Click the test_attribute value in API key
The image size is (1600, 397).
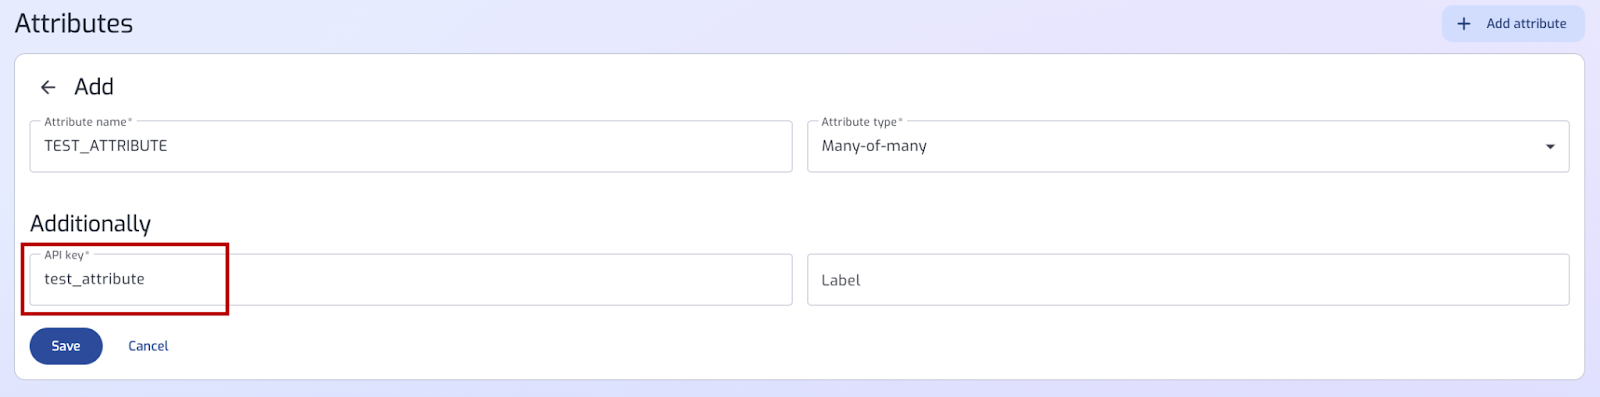pos(94,279)
